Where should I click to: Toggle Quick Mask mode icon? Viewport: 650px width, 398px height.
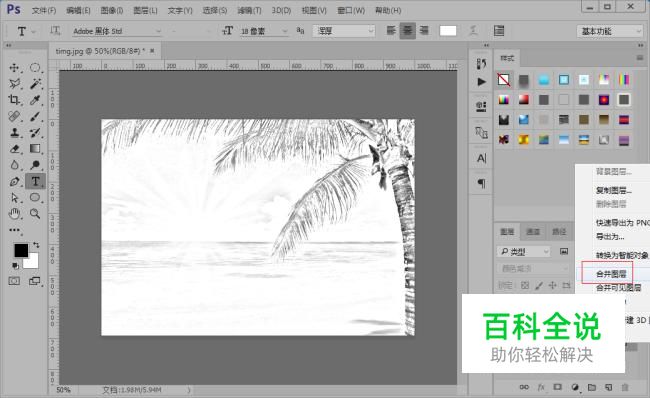(x=15, y=281)
